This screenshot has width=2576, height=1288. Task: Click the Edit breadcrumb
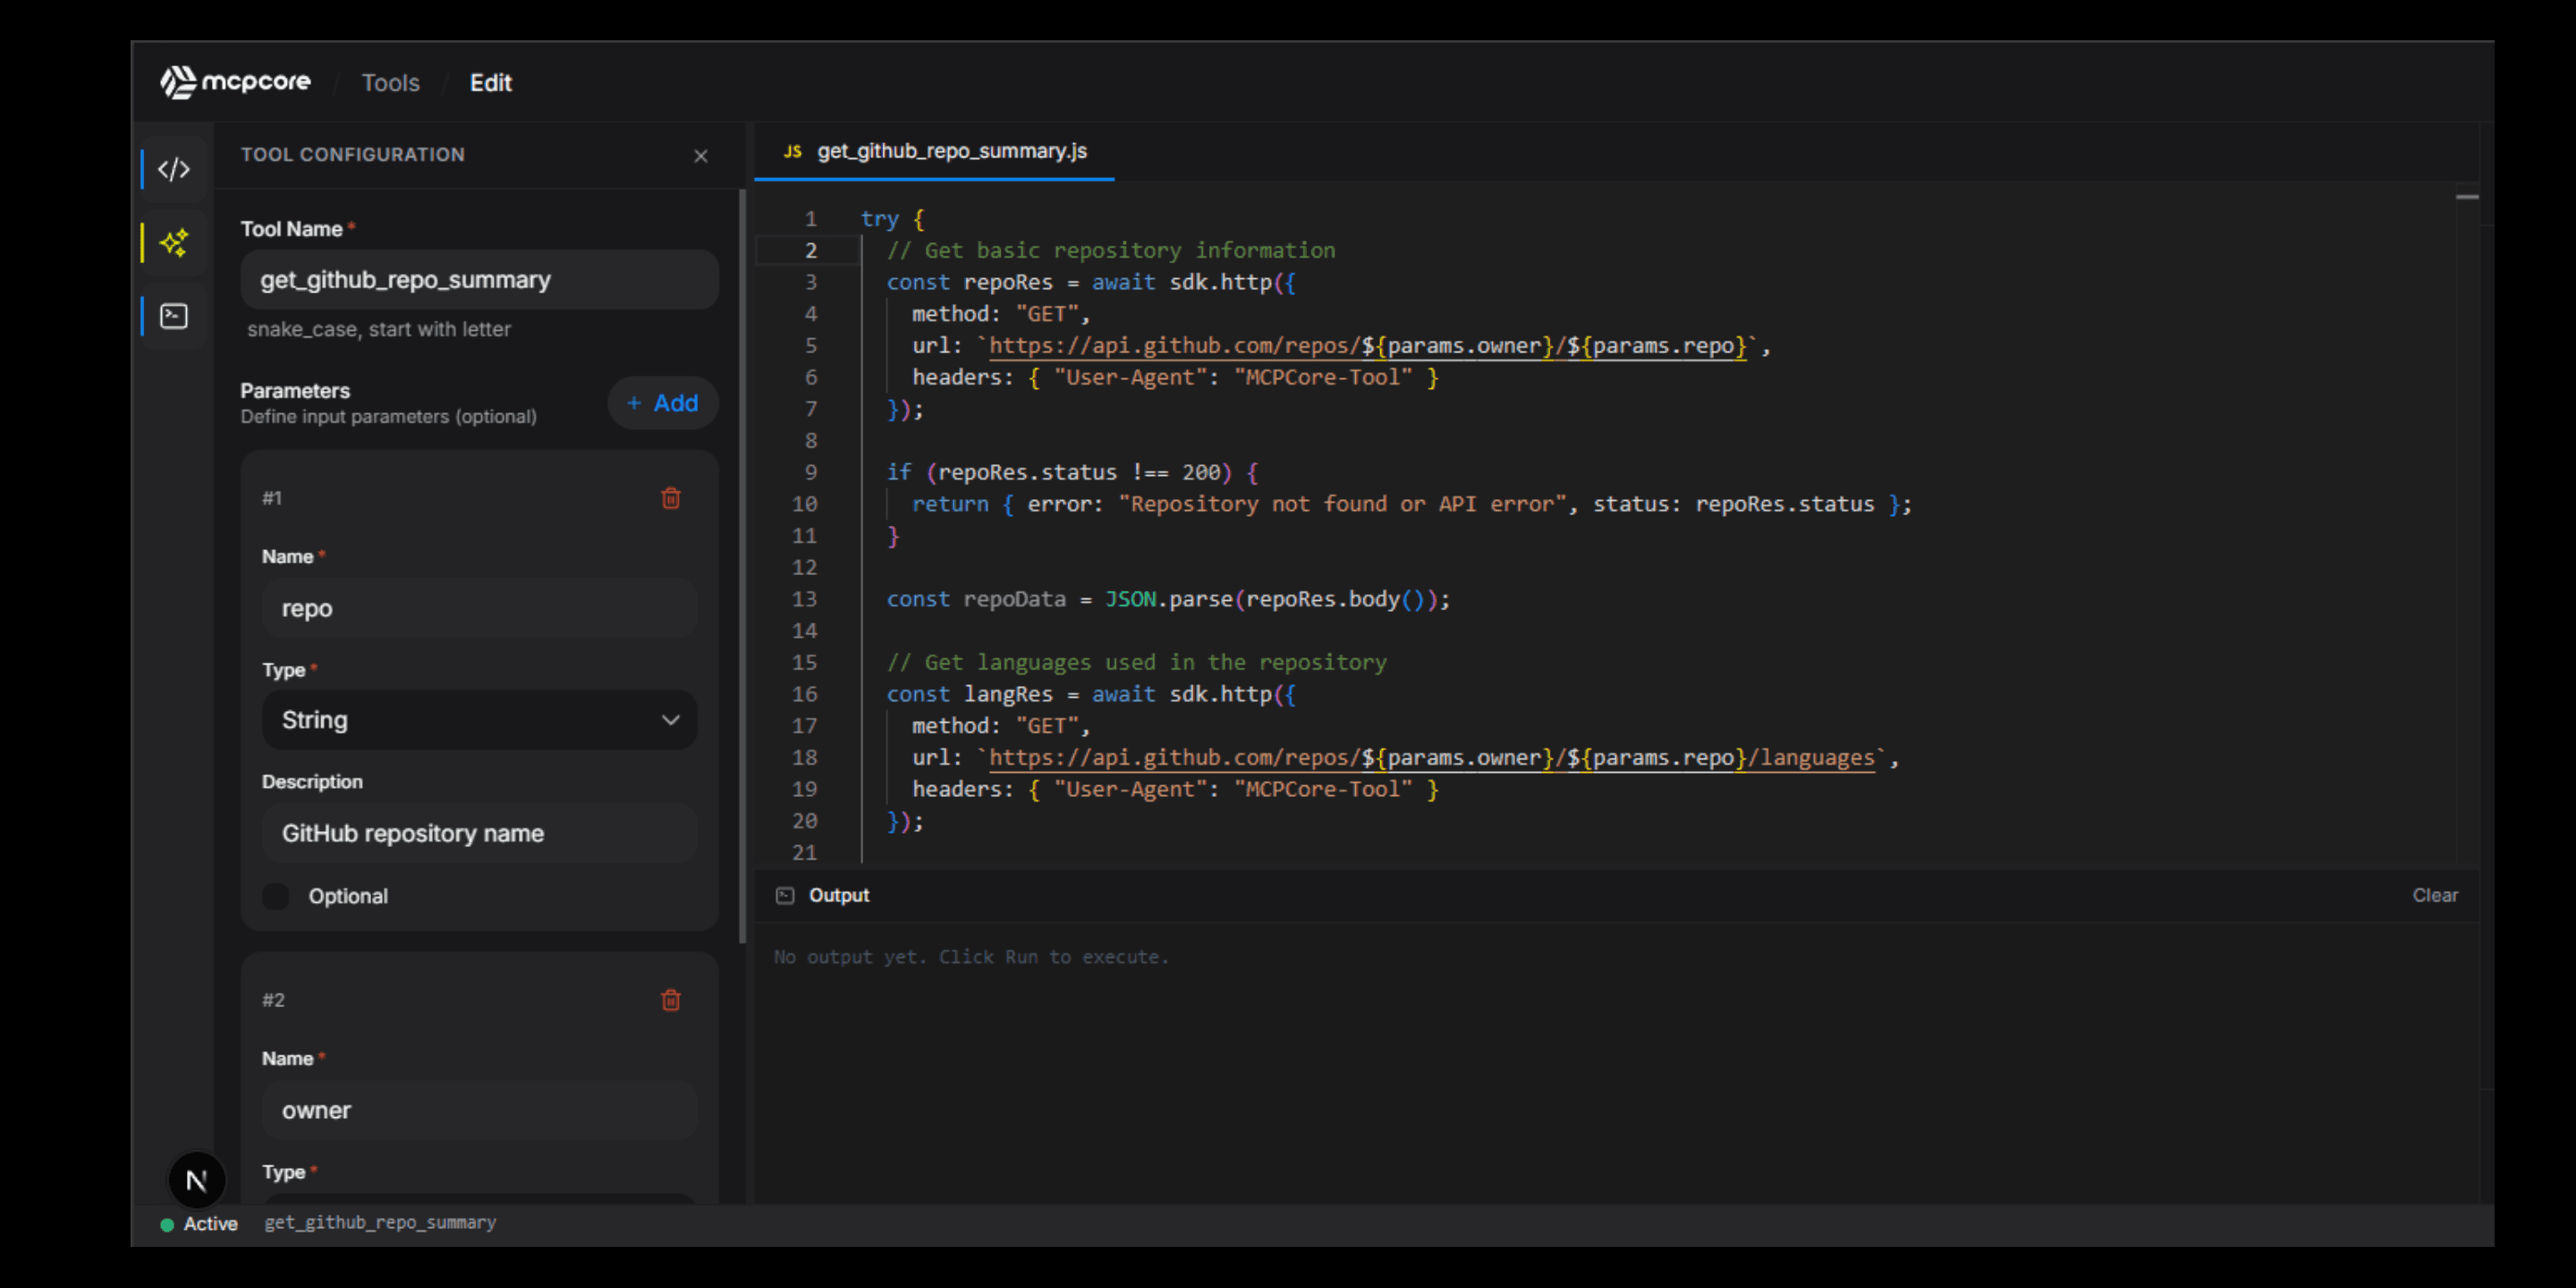pos(491,83)
